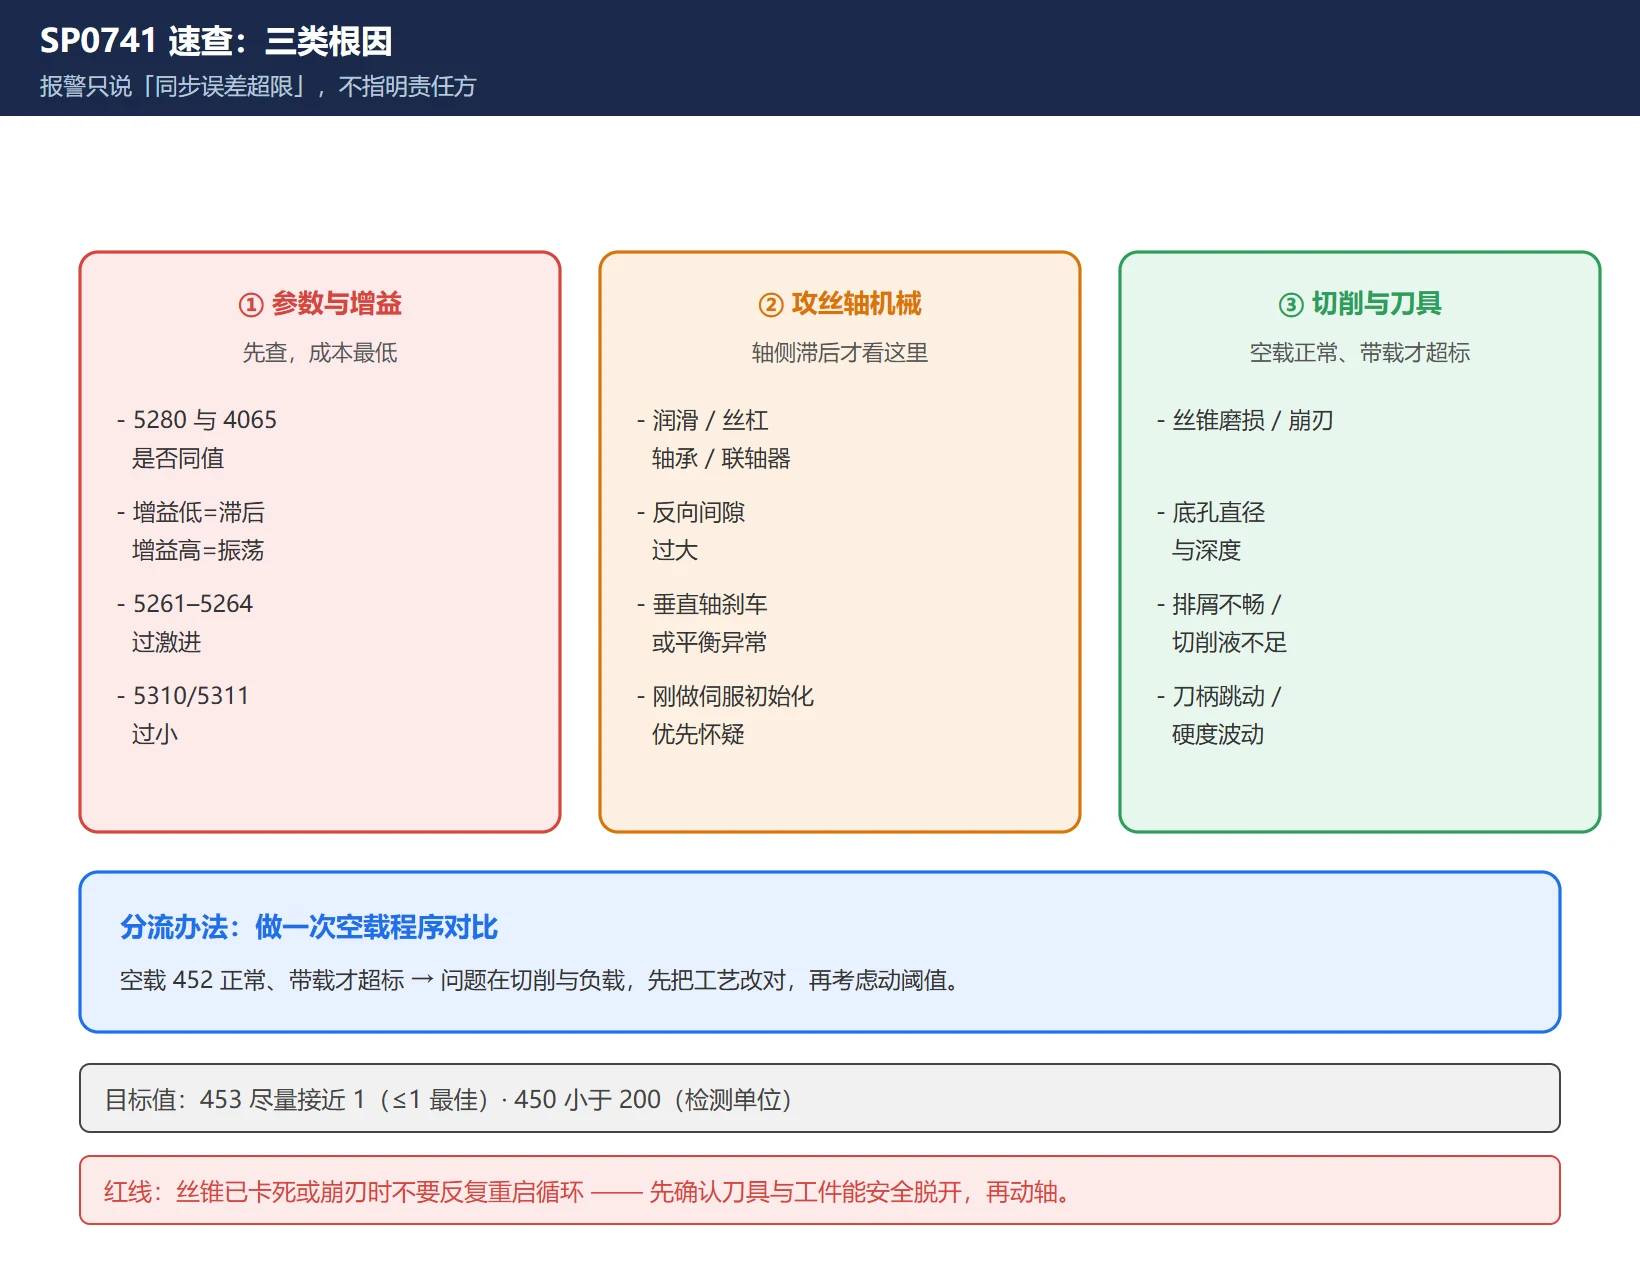Click the heading "② 攻丝轴机械"
Image resolution: width=1640 pixels, height=1280 pixels.
[840, 303]
